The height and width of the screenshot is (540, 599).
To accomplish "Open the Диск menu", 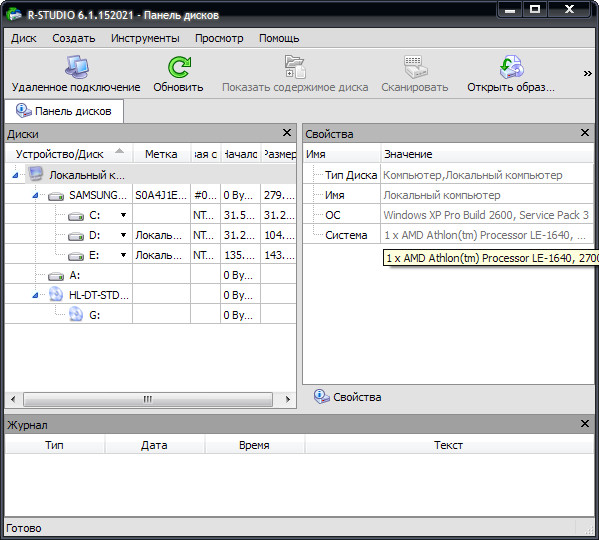I will click(x=24, y=38).
